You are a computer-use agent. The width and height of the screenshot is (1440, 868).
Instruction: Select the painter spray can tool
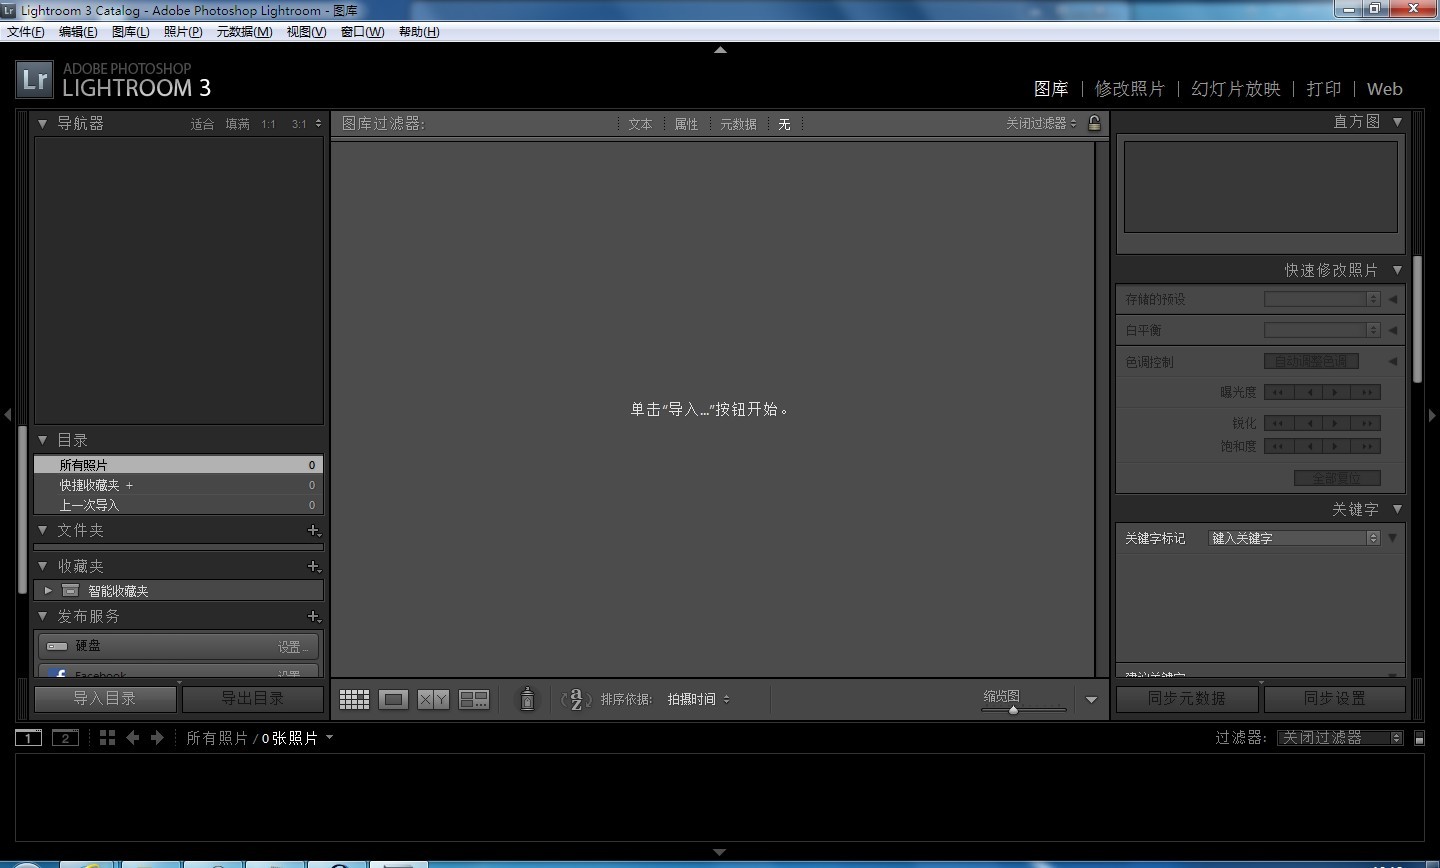(x=527, y=699)
